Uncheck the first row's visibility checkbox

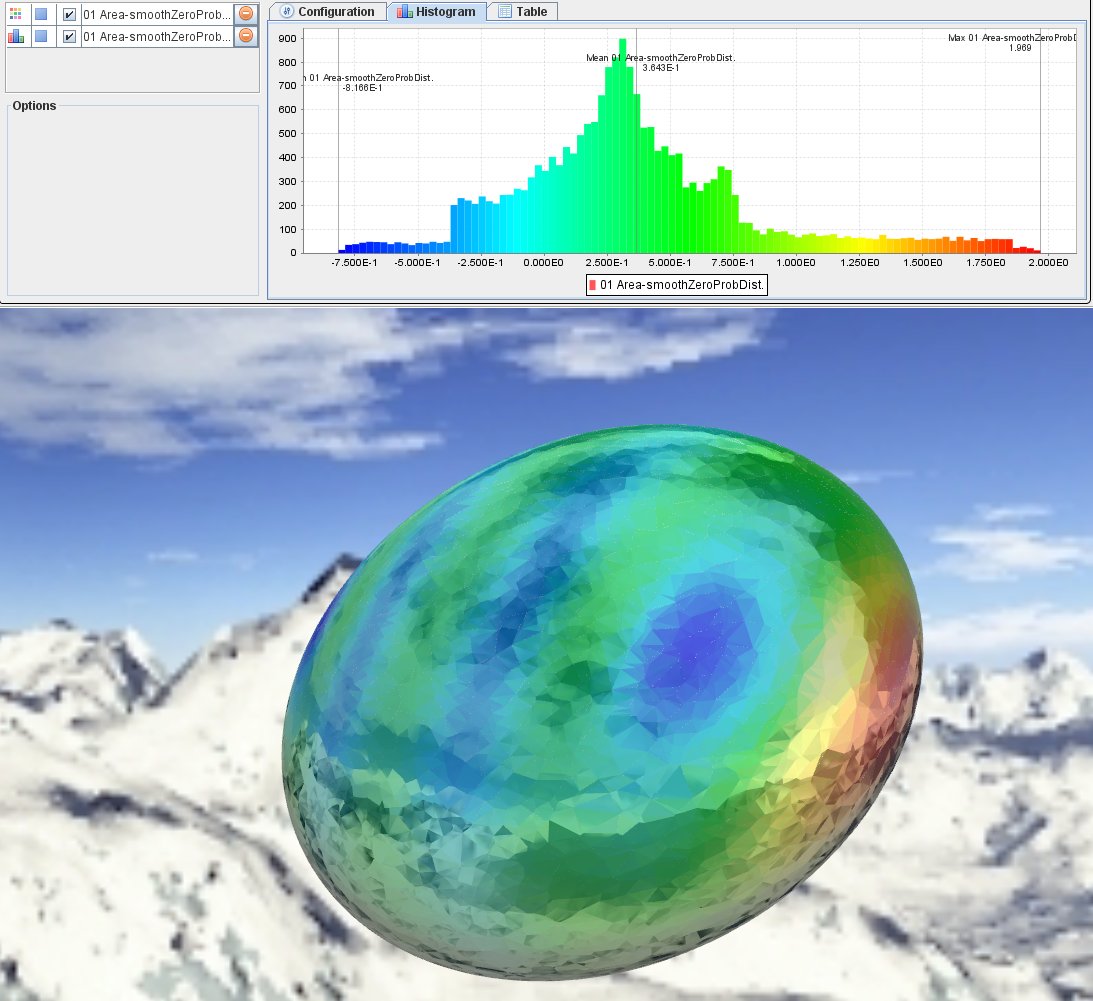point(69,14)
